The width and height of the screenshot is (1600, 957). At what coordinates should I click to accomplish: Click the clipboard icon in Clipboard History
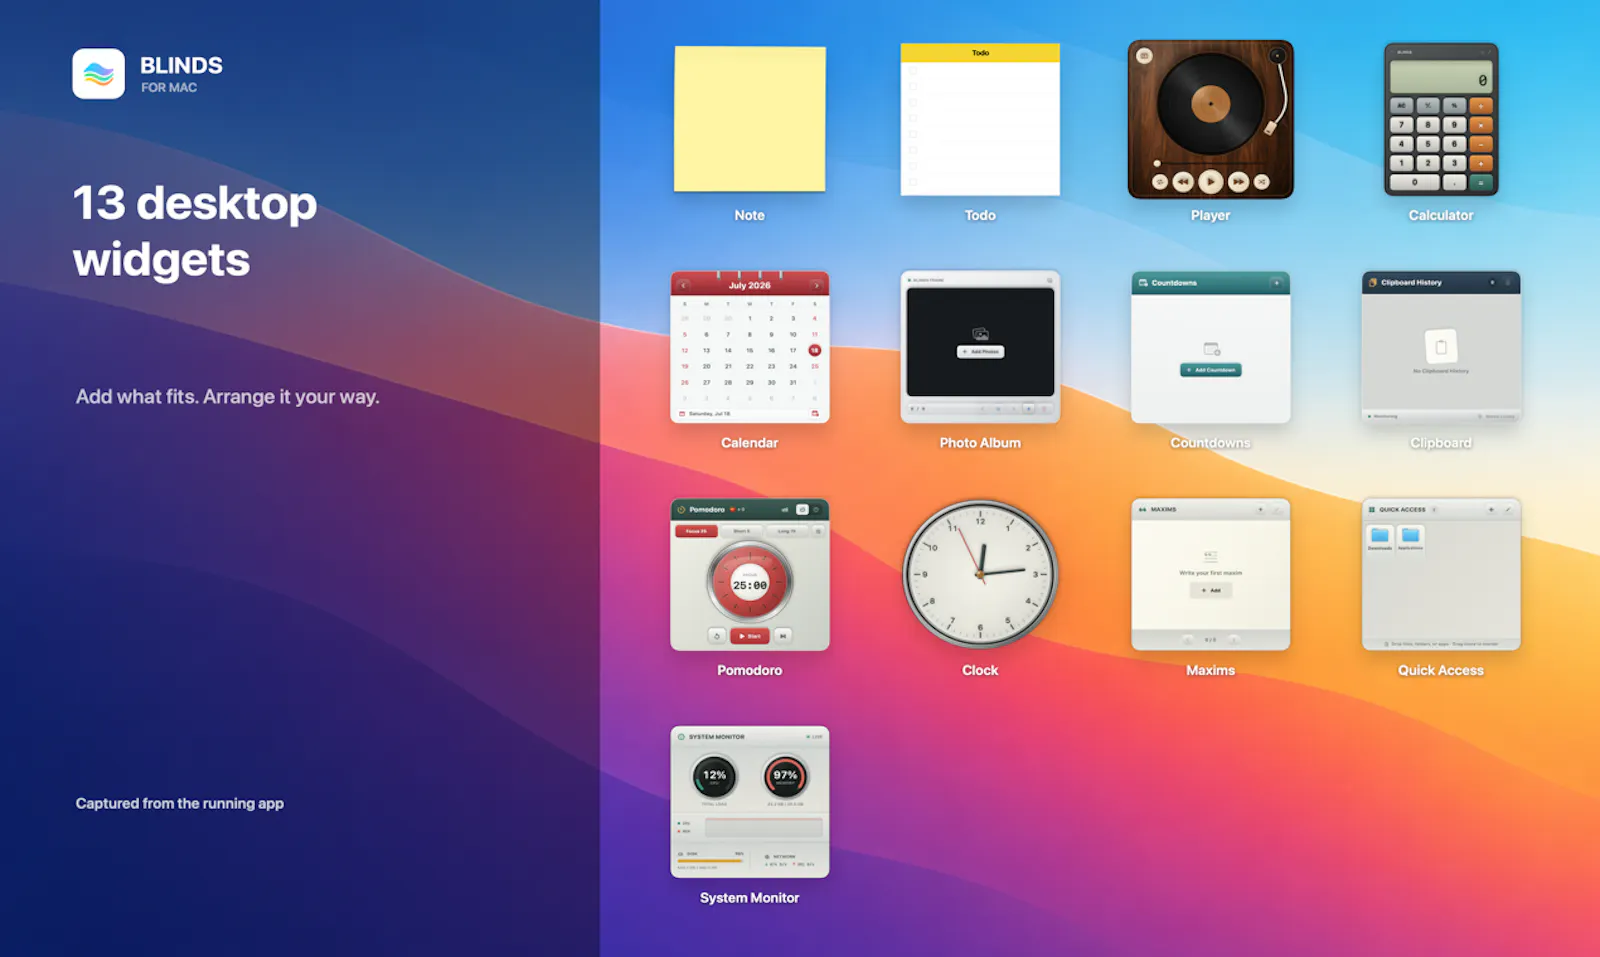(x=1441, y=347)
